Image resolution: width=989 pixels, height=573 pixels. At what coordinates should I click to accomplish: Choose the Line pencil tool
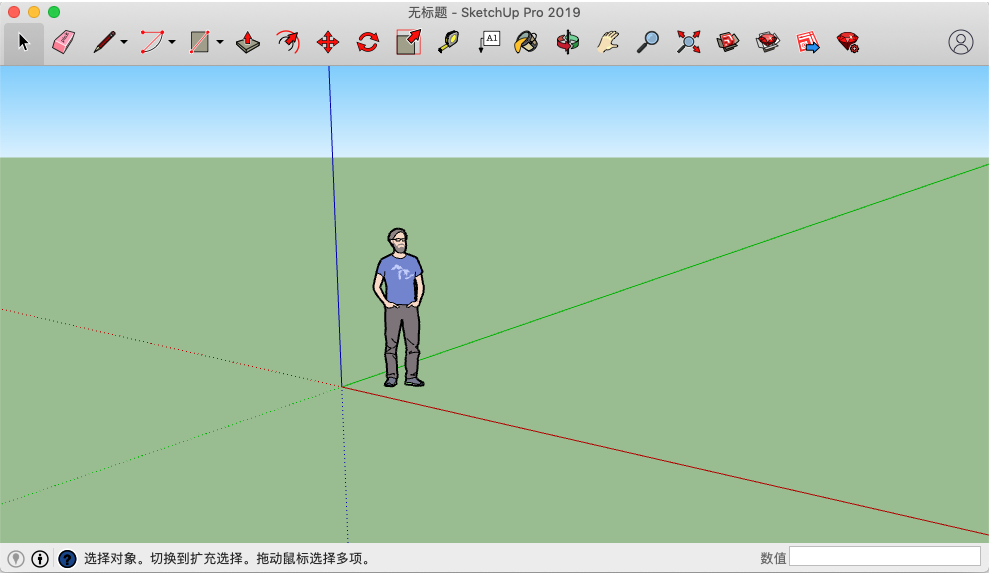[104, 42]
